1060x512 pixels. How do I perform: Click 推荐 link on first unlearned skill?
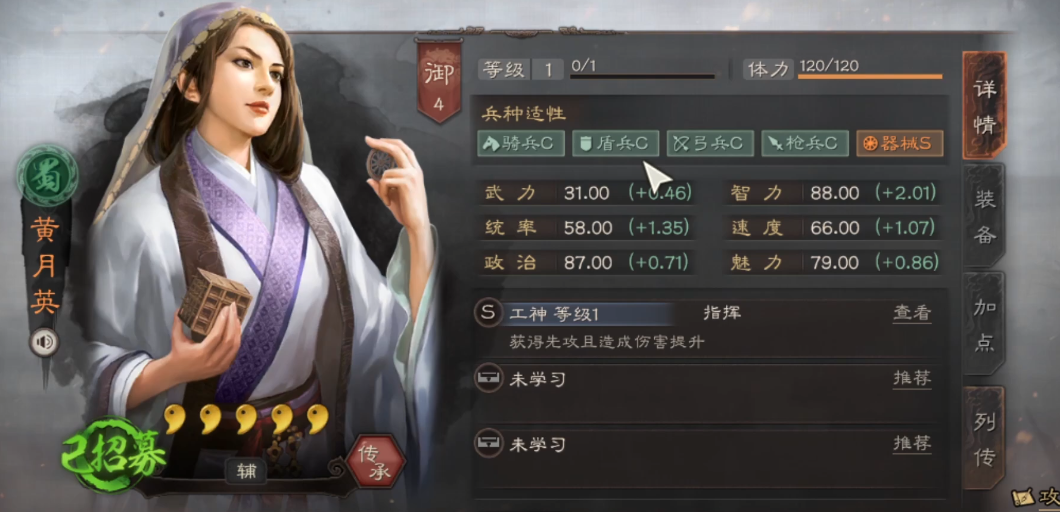912,378
